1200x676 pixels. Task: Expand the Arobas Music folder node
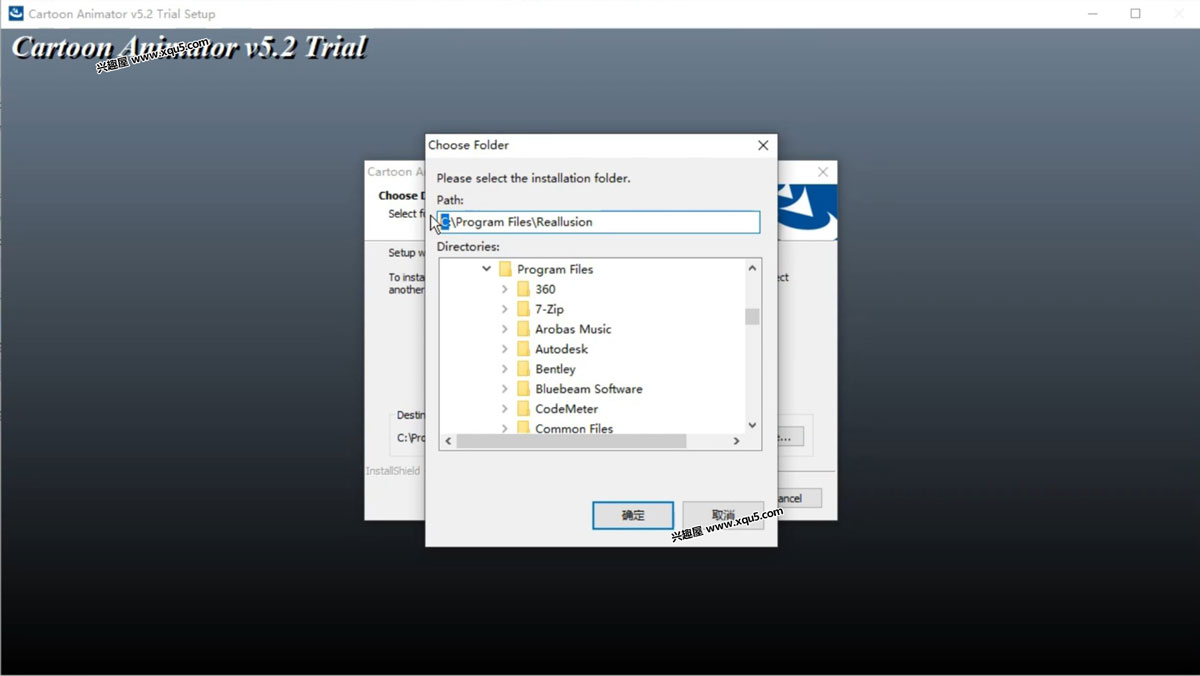505,329
